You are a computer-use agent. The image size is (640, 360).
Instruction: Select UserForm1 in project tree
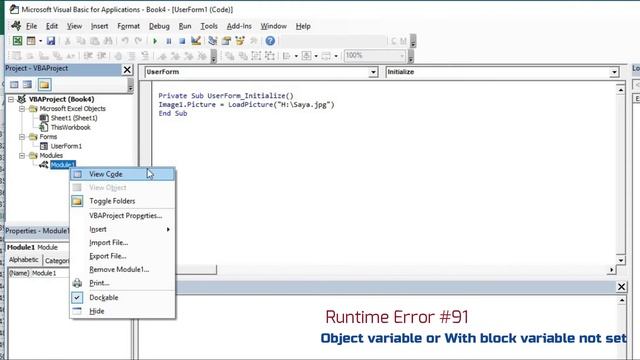[66, 146]
